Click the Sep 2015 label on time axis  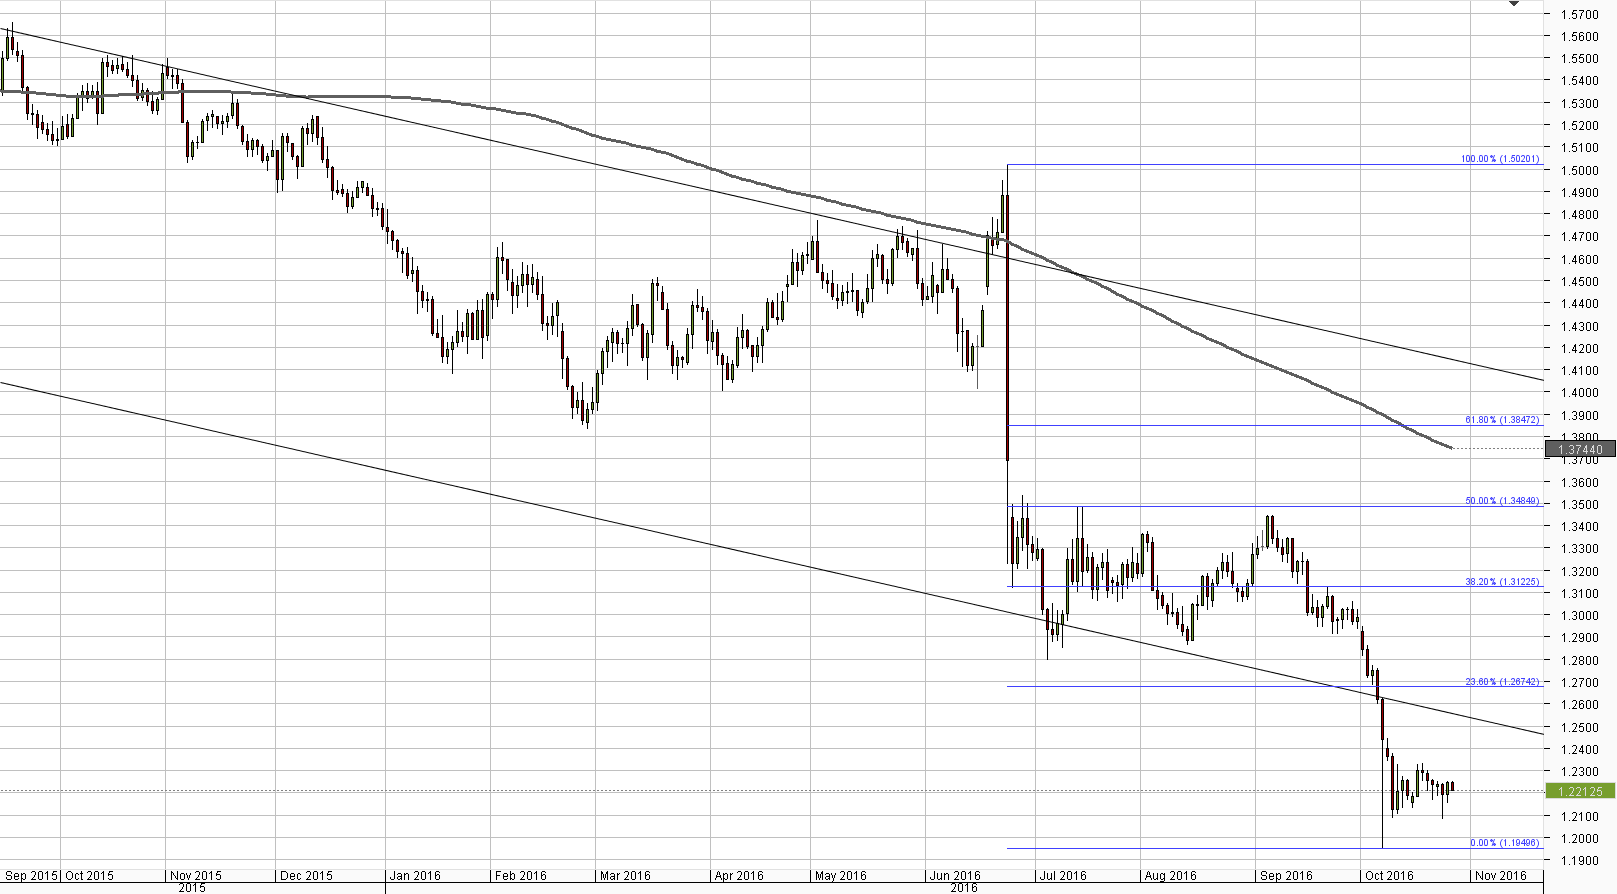31,876
